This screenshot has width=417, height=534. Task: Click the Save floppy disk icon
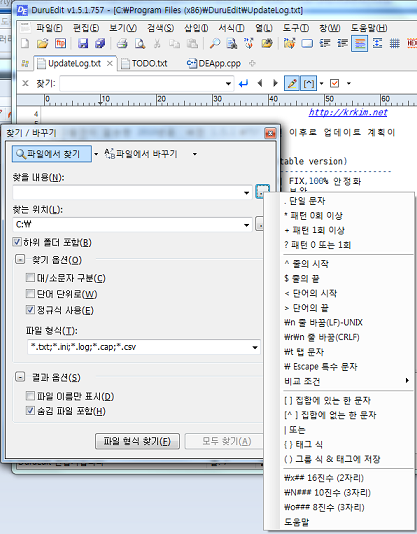83,44
